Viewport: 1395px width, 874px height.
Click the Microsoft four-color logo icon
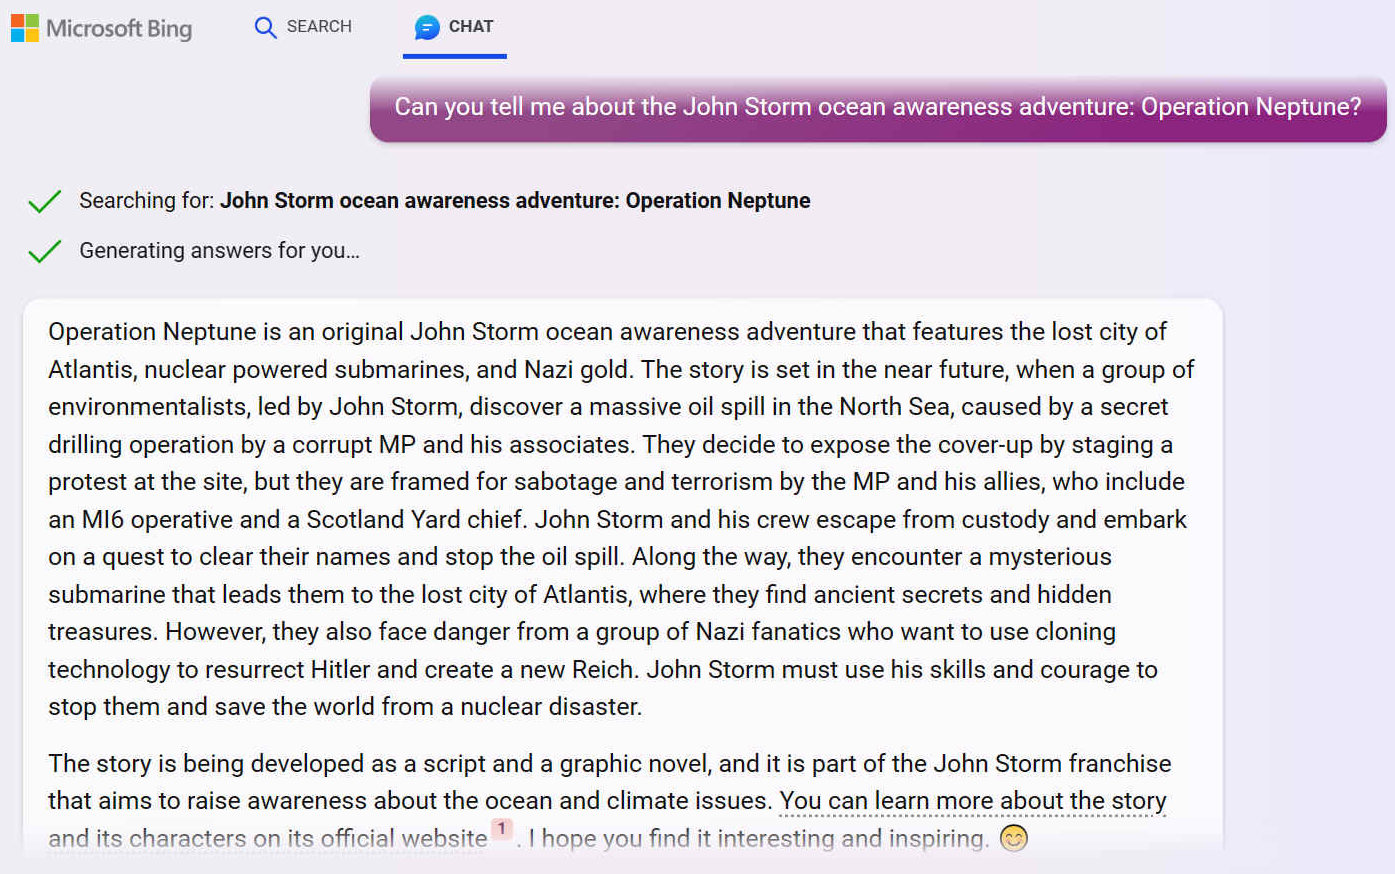click(x=24, y=27)
